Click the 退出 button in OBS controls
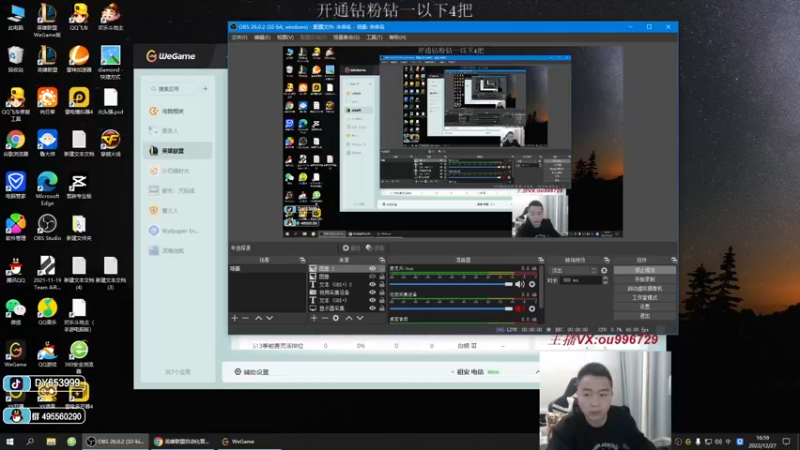 [x=645, y=316]
